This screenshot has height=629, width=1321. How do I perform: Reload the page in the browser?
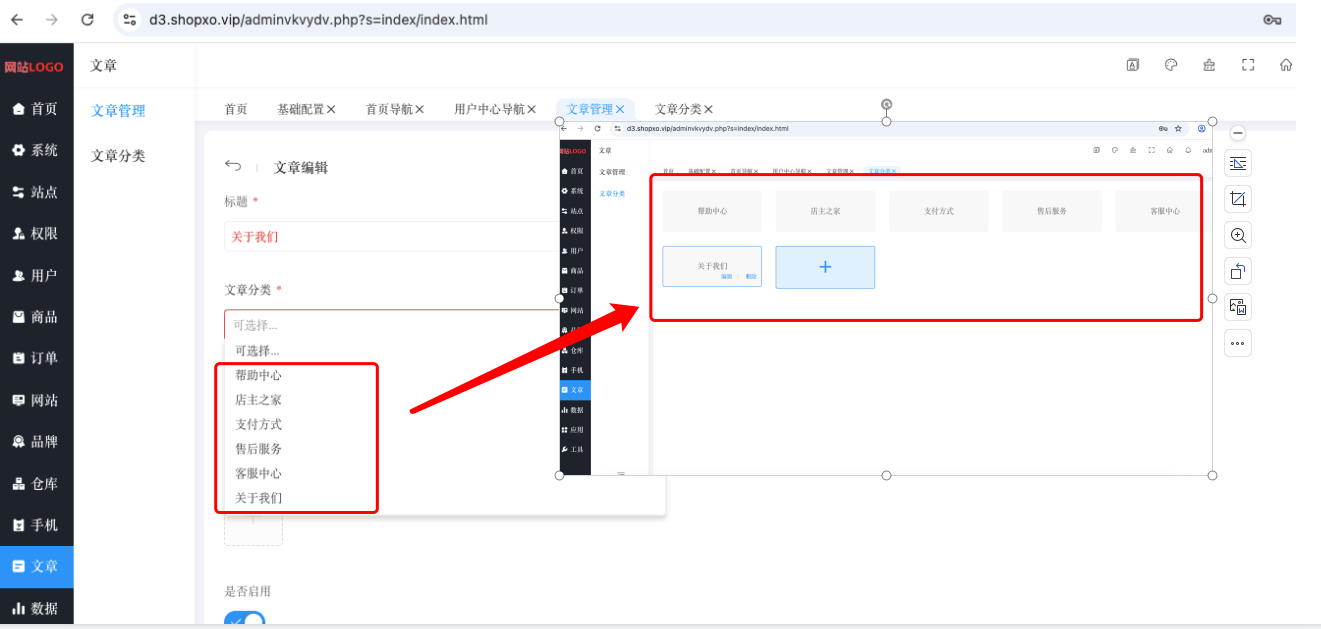point(87,19)
